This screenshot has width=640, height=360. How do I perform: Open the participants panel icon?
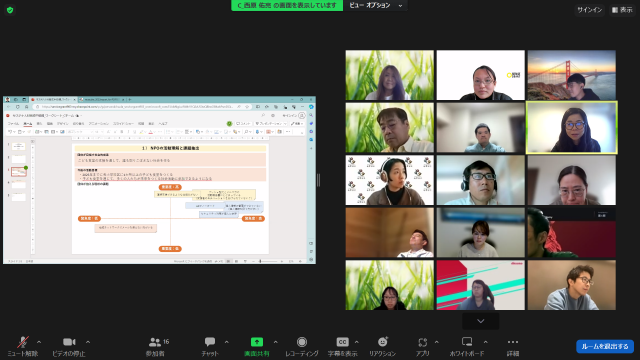155,342
